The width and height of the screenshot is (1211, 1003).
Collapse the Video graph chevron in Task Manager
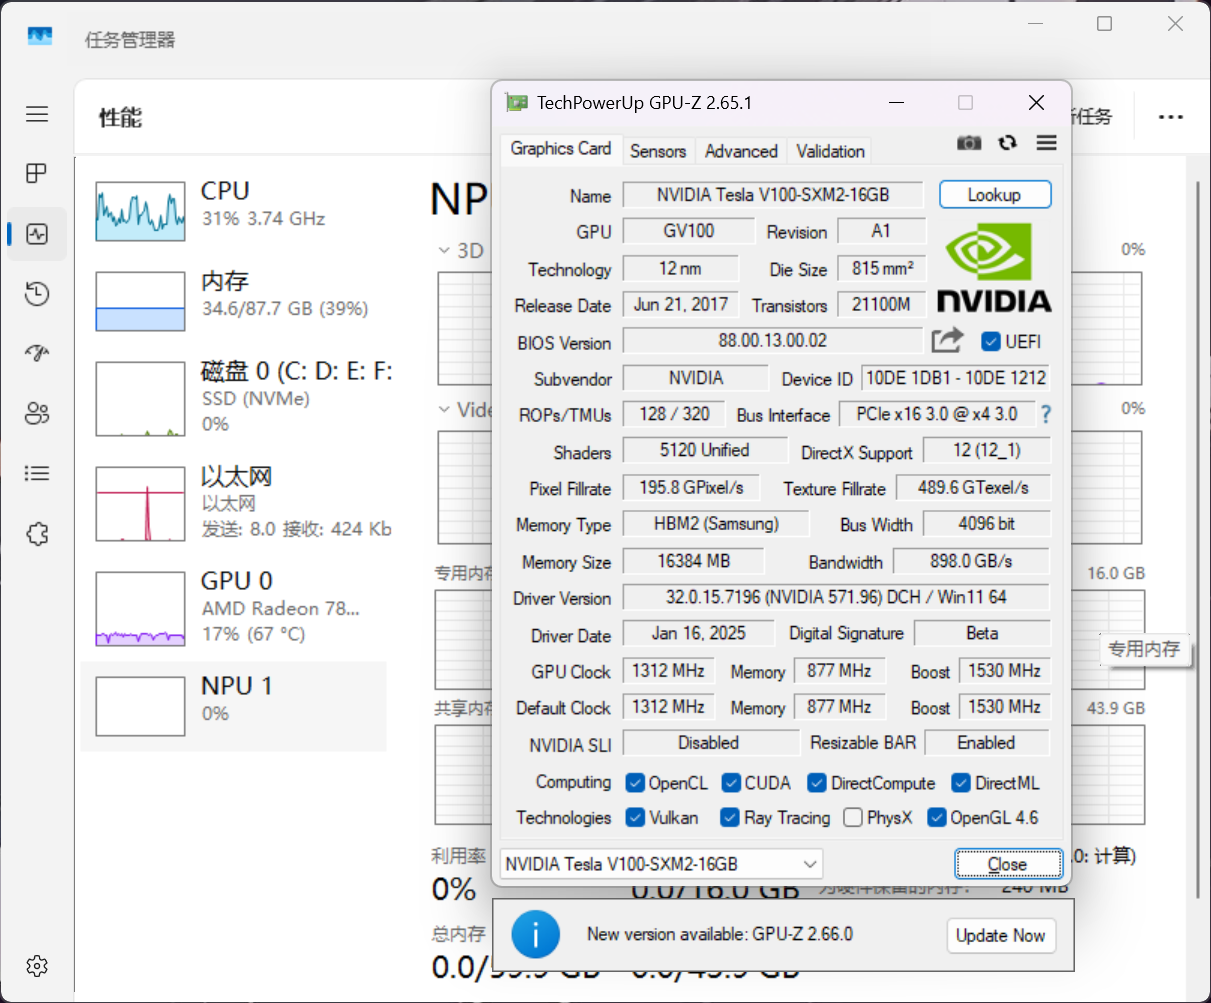444,409
